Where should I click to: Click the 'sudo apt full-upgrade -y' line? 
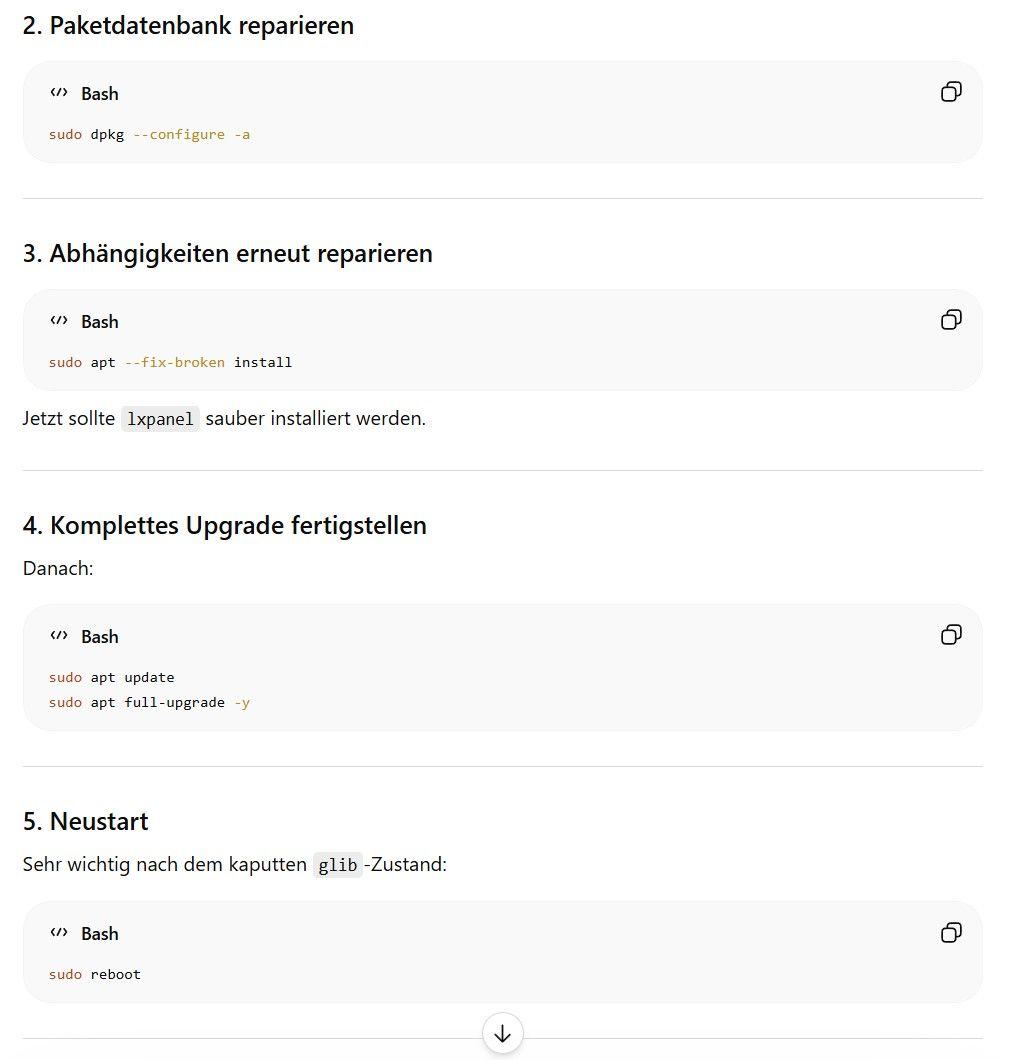click(x=149, y=702)
